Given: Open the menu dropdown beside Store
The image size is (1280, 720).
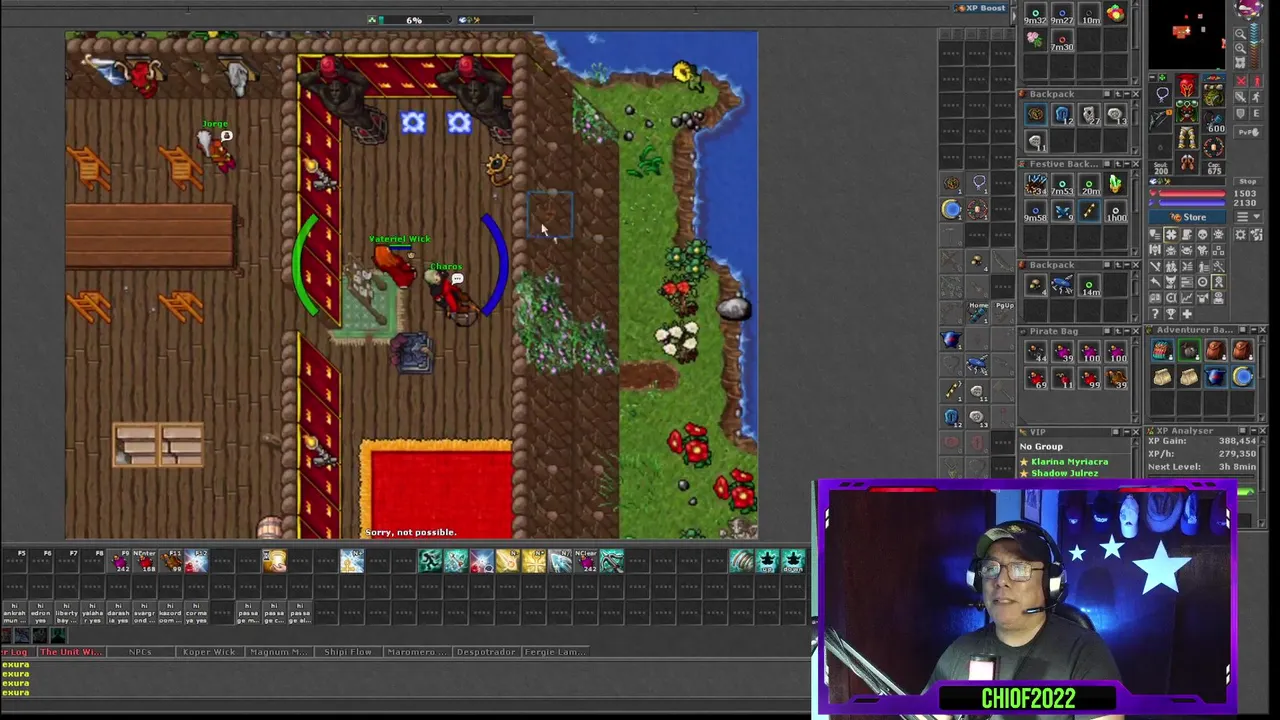Looking at the screenshot, I should pos(1249,216).
